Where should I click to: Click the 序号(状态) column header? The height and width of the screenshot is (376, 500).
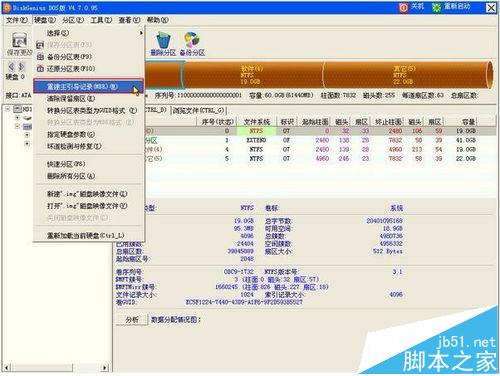pos(217,122)
